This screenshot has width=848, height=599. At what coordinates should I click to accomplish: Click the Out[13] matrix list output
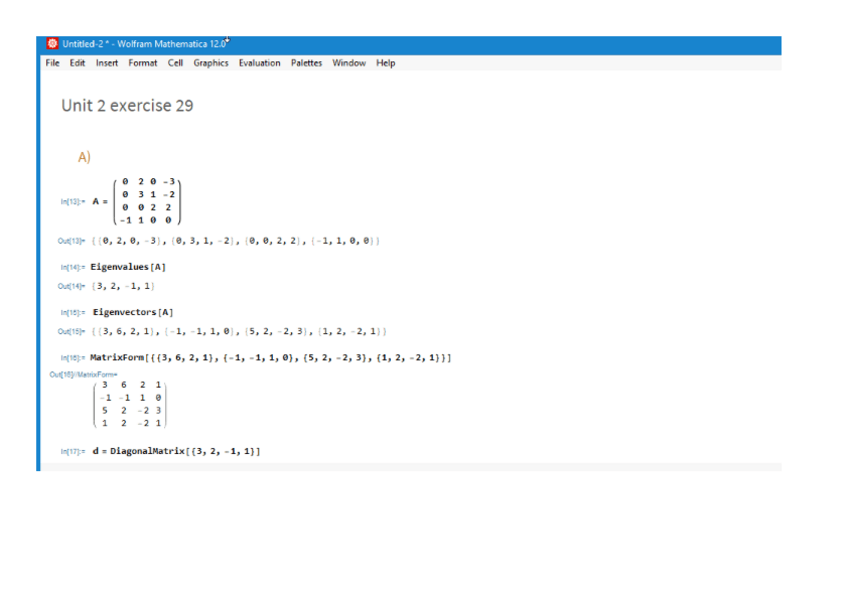click(x=235, y=241)
